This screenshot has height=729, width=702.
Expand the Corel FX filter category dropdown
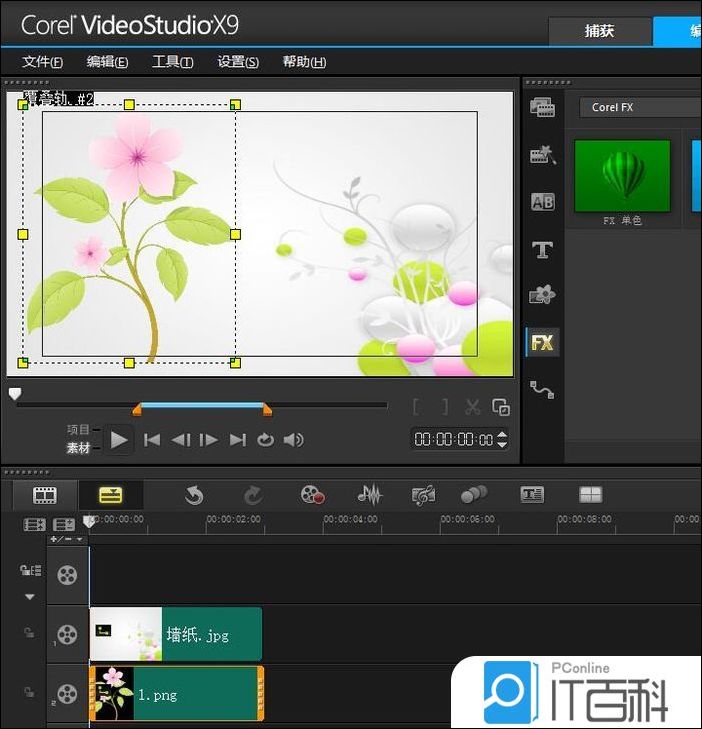pos(640,107)
